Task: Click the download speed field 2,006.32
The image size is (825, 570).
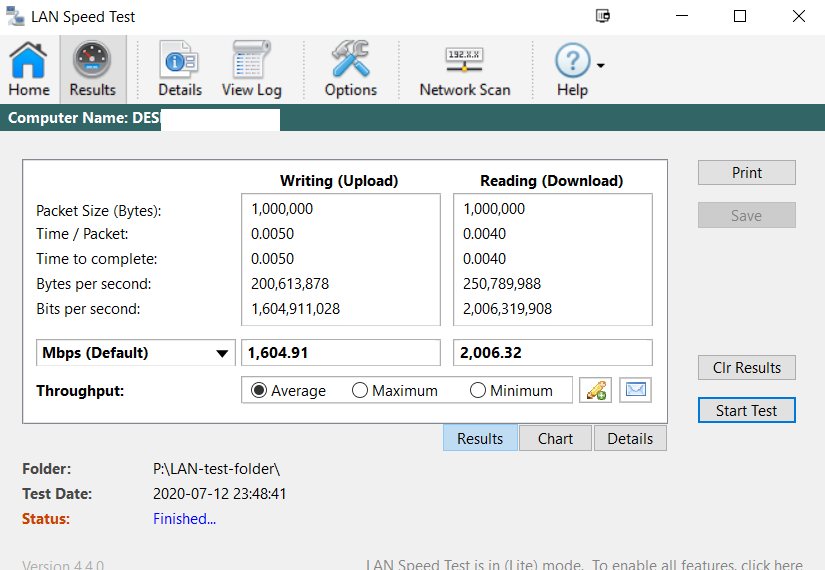Action: click(x=553, y=353)
